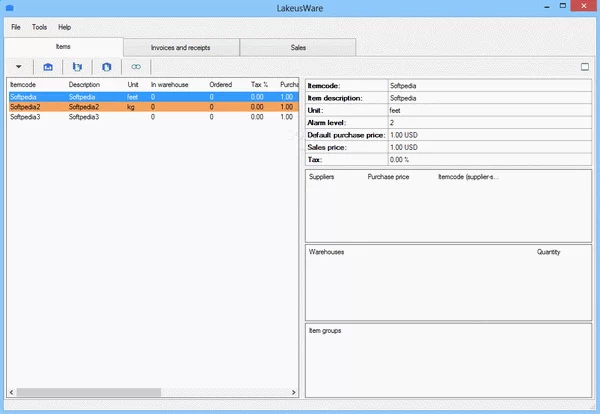Select the Items tab
Image resolution: width=600 pixels, height=414 pixels.
(63, 46)
